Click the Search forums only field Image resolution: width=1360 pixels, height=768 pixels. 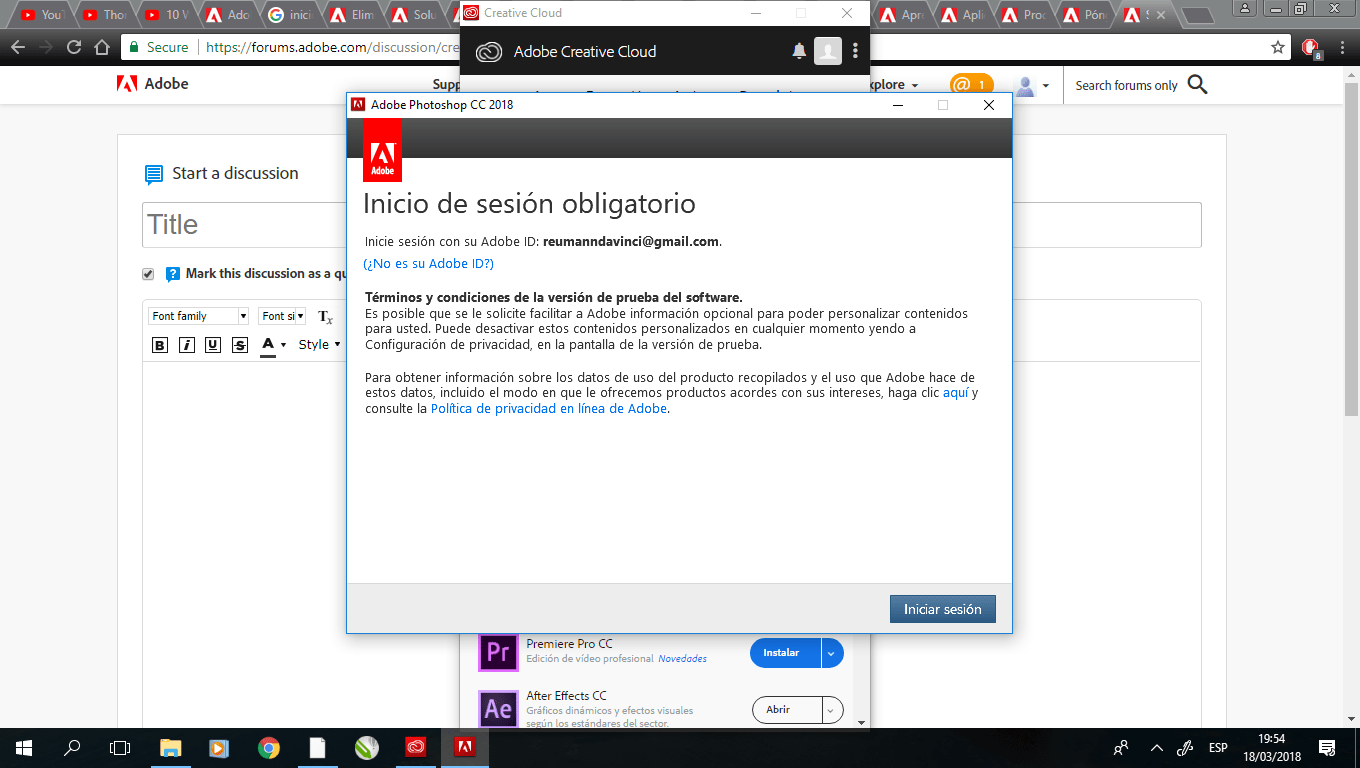[x=1126, y=86]
